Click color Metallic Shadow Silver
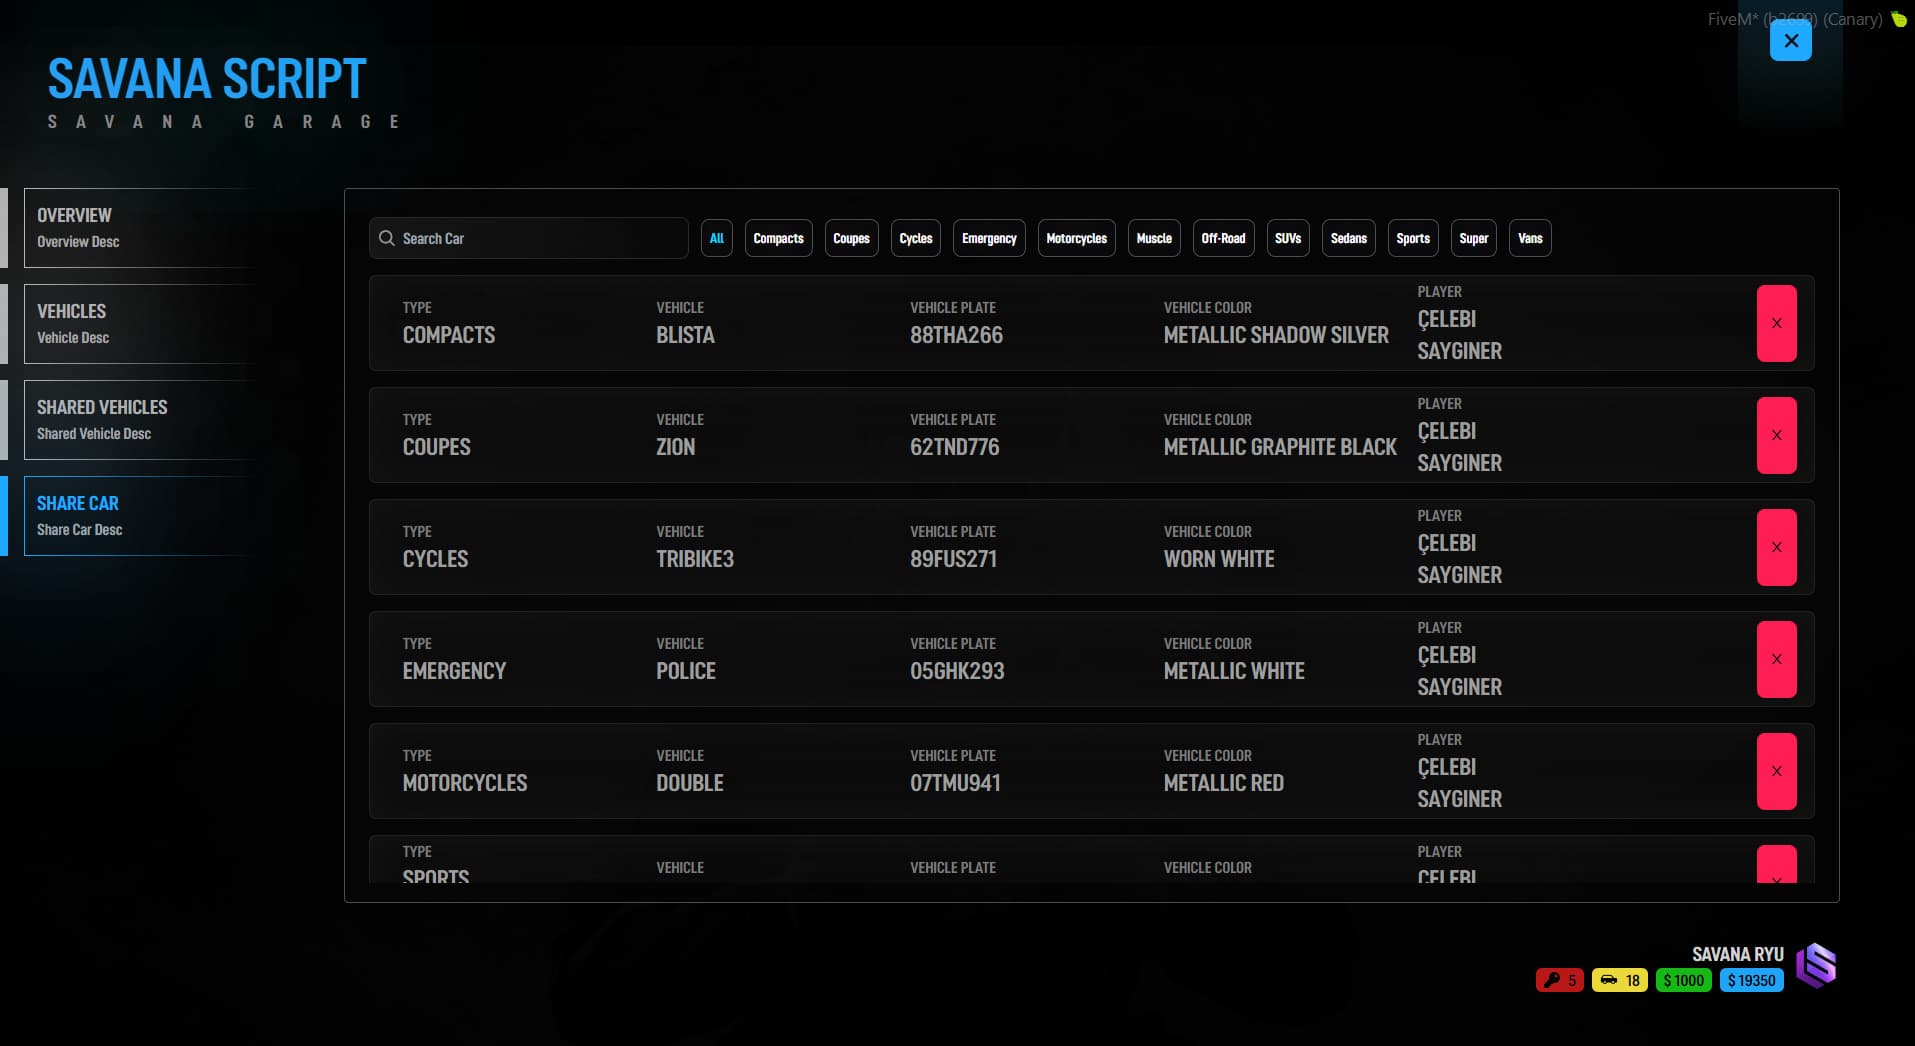This screenshot has height=1046, width=1915. coord(1276,335)
